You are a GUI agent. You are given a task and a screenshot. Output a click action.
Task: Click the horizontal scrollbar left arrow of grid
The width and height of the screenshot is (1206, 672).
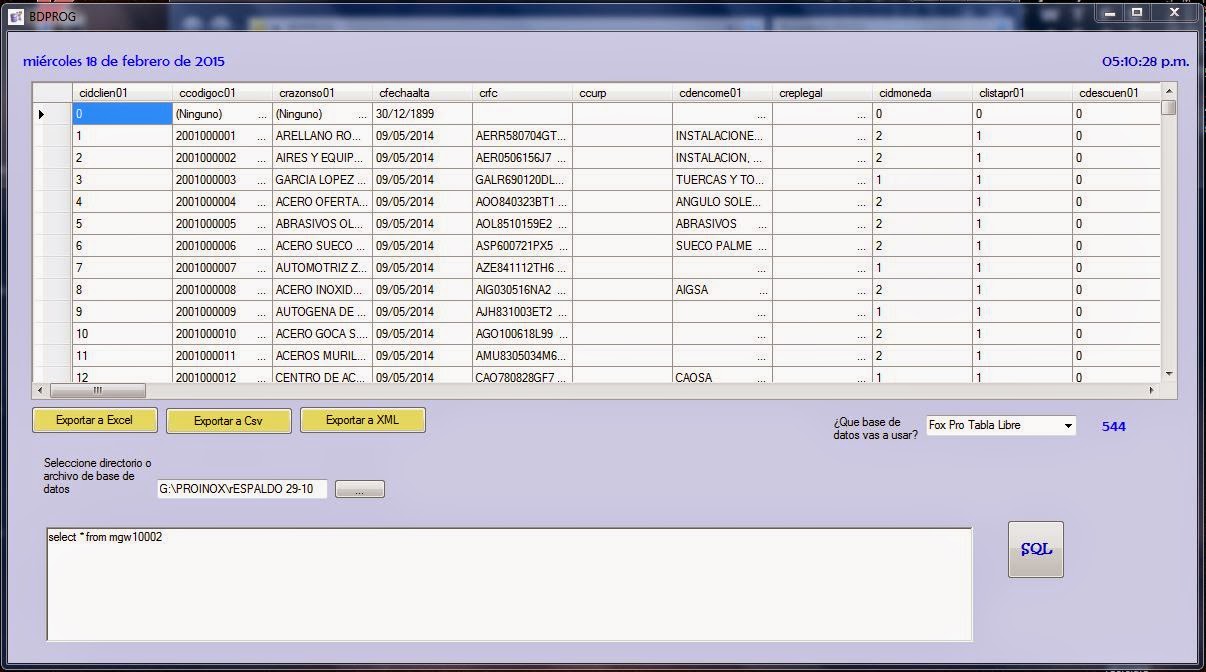[x=41, y=390]
